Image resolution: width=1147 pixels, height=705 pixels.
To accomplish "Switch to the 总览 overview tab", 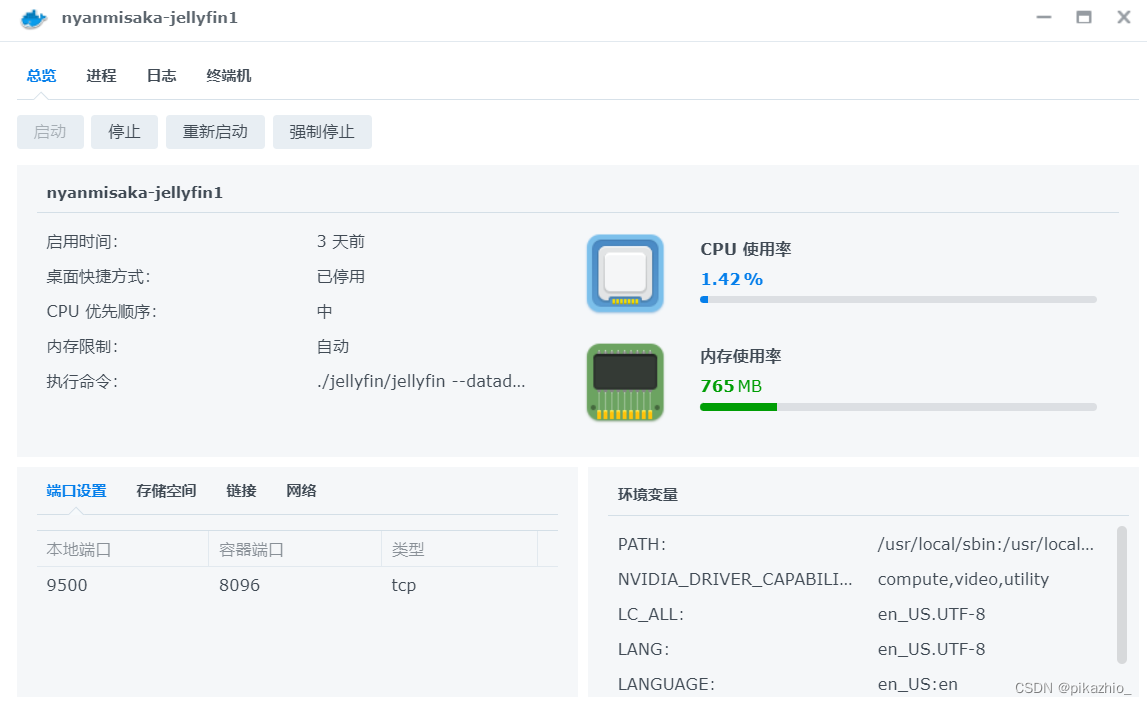I will pos(41,75).
